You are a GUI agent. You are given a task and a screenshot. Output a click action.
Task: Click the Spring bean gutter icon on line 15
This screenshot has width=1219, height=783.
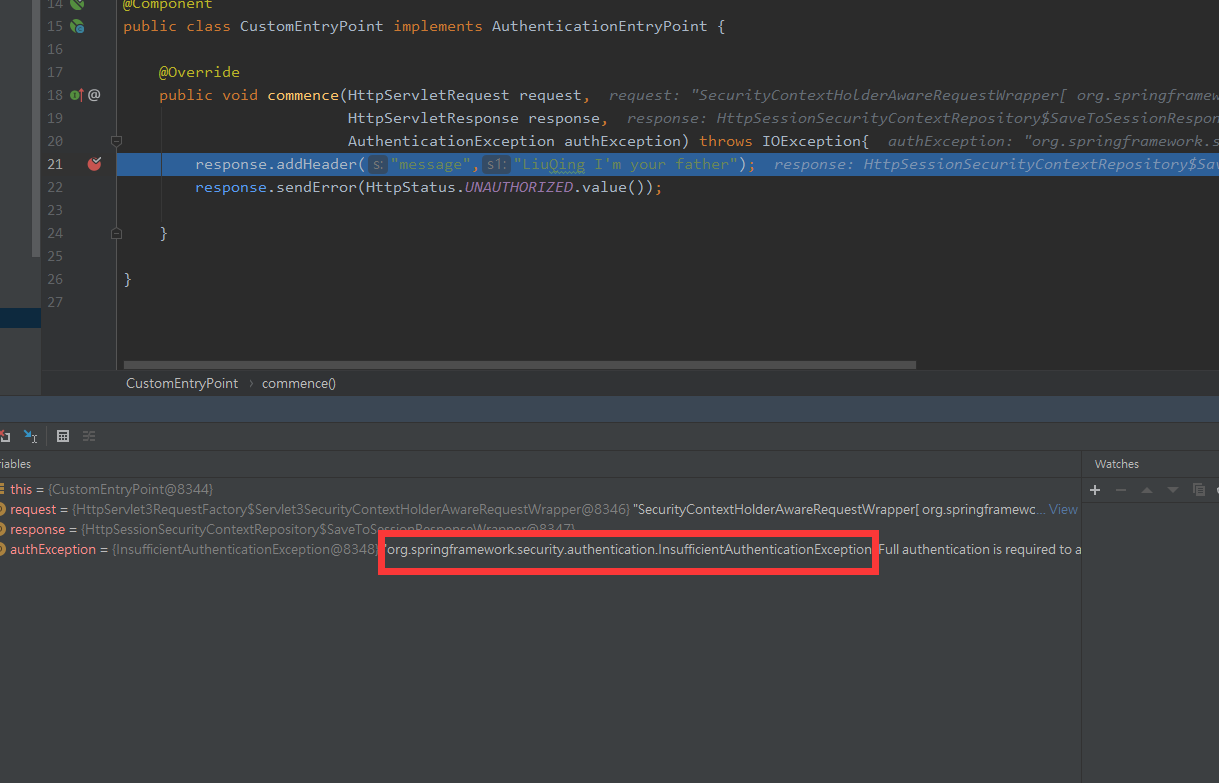pyautogui.click(x=77, y=26)
